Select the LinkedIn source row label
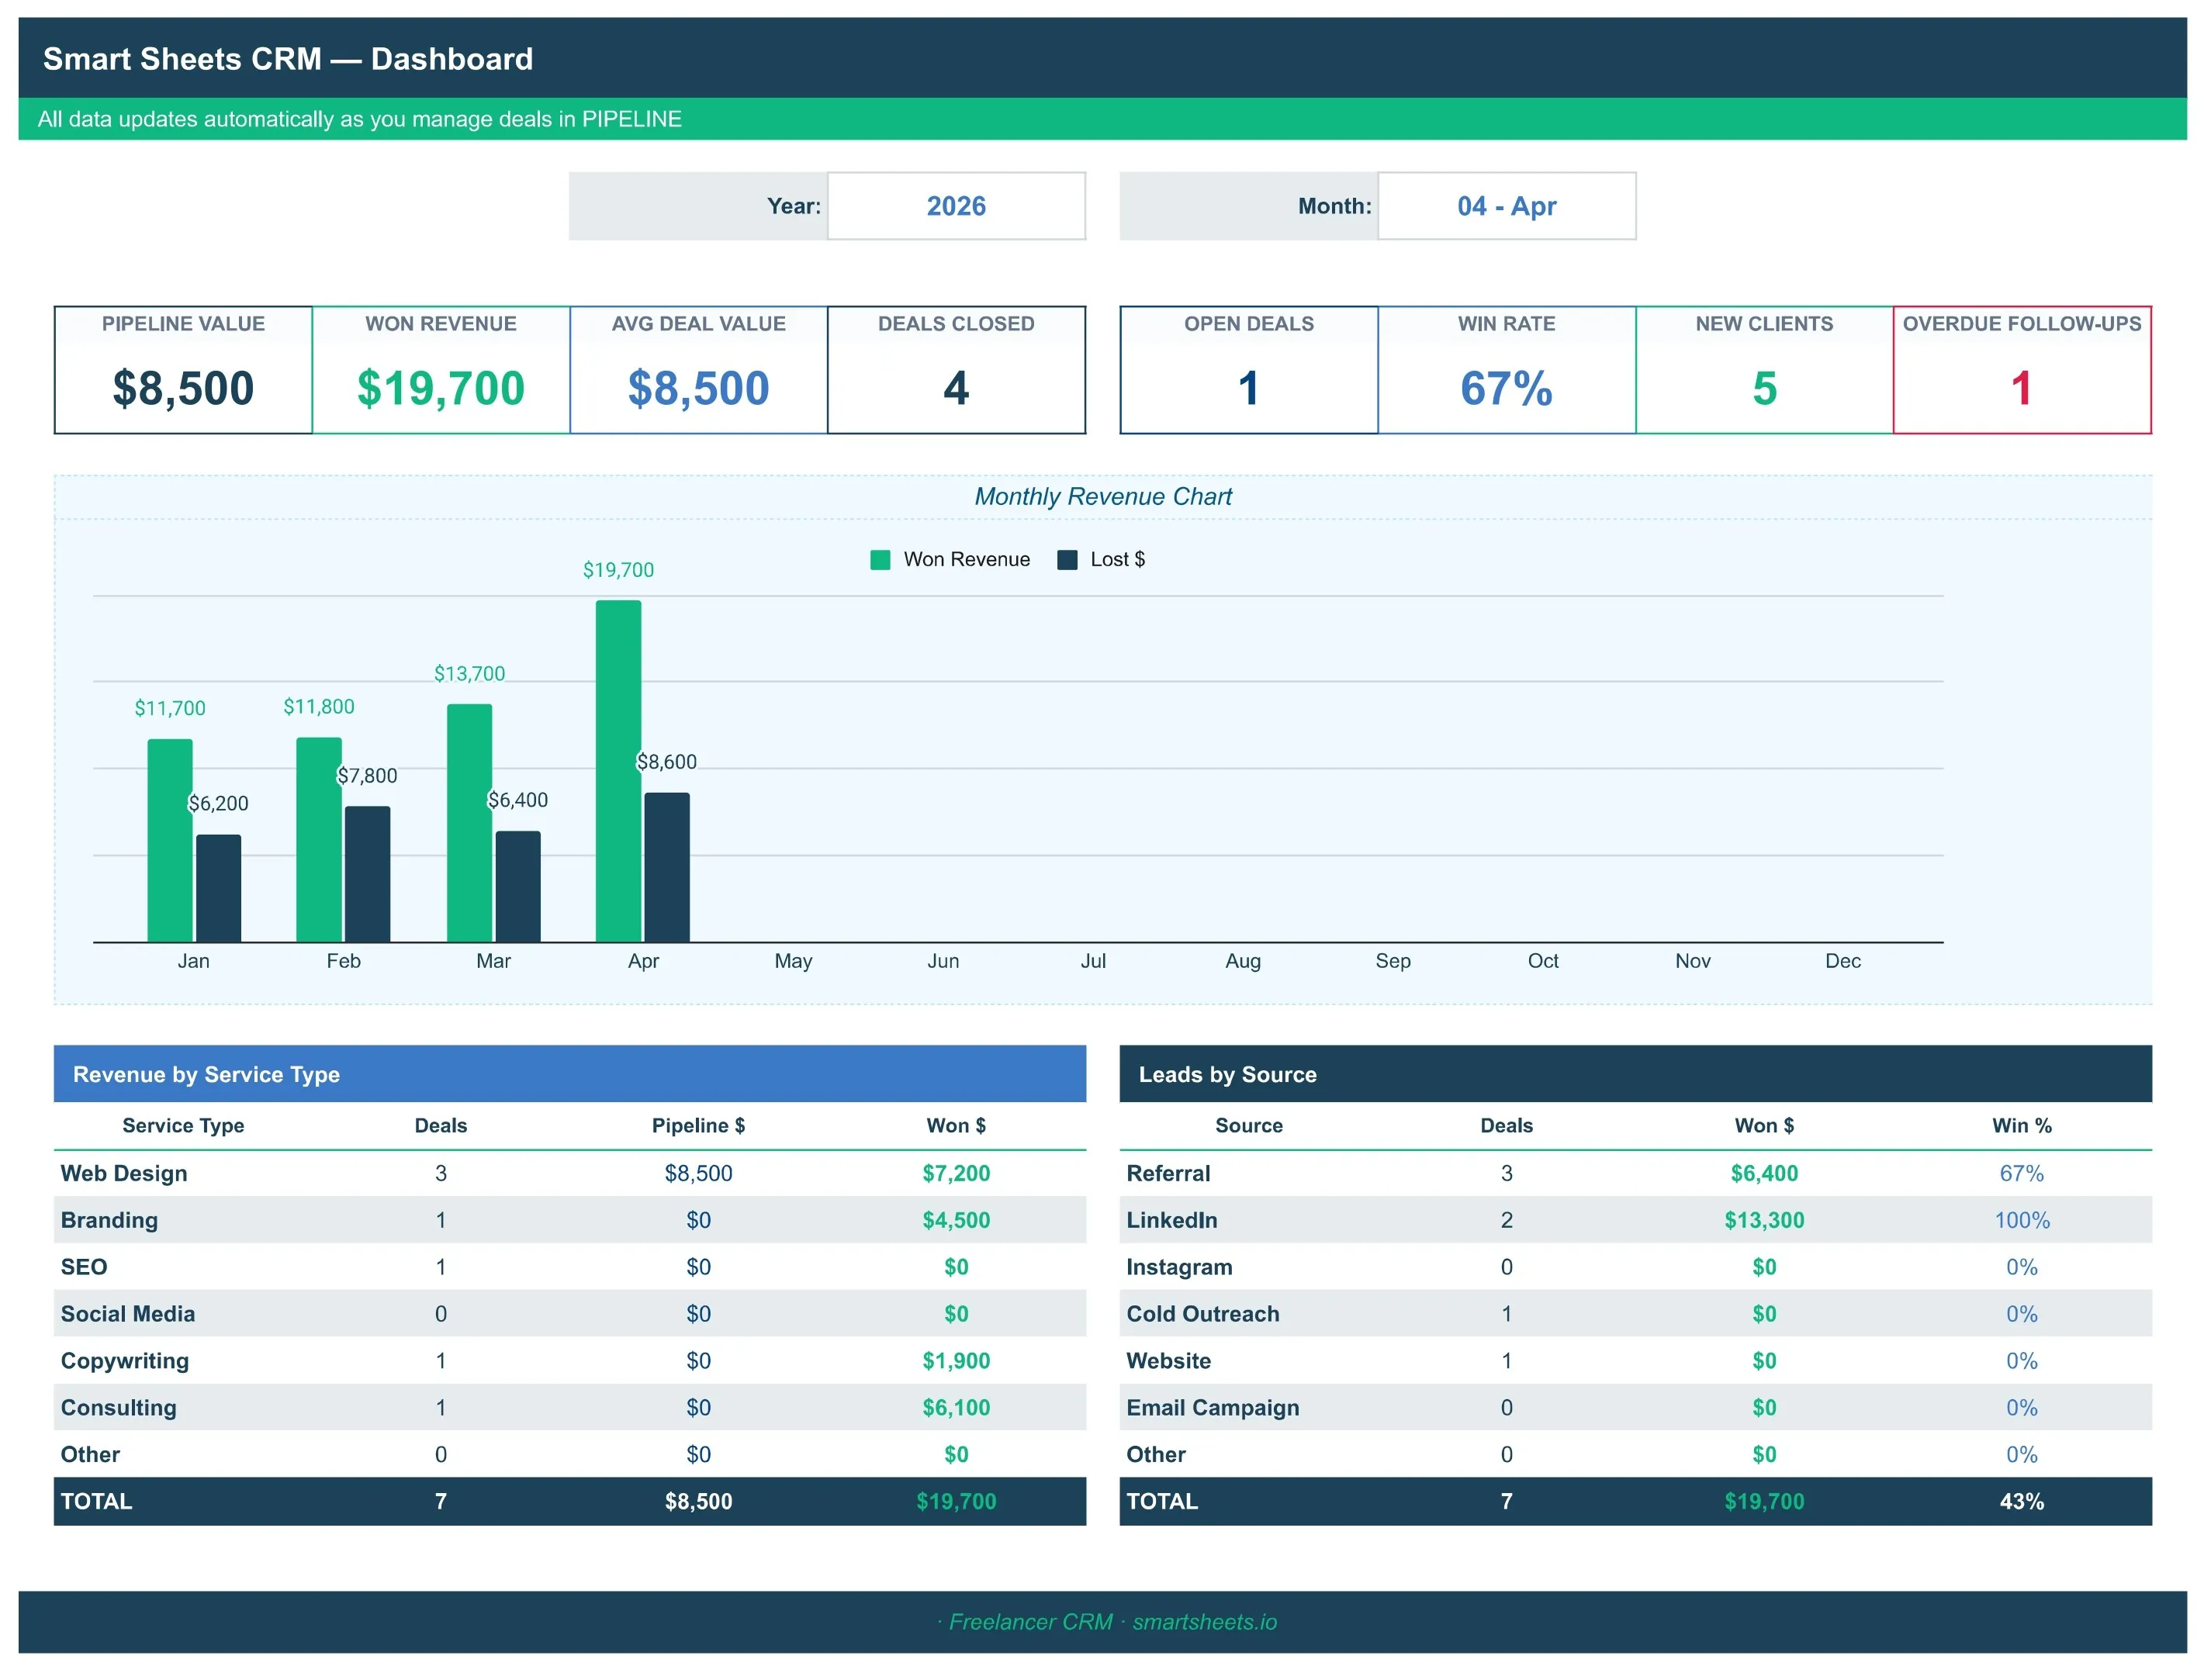This screenshot has height=1680, width=2204. 1172,1220
